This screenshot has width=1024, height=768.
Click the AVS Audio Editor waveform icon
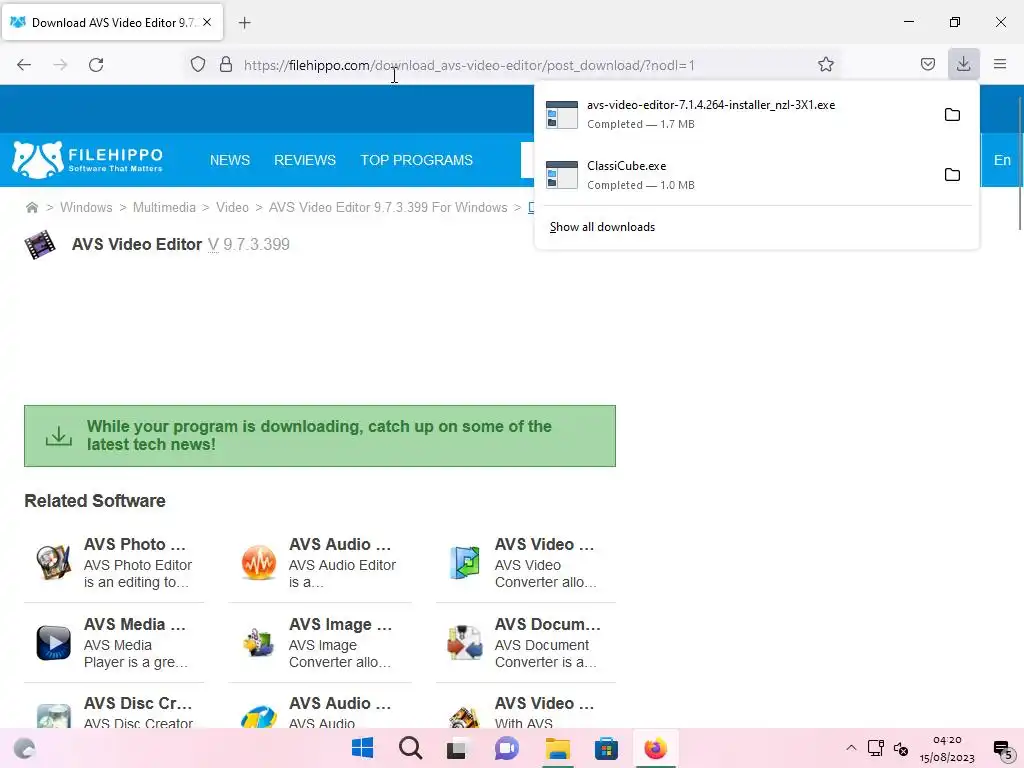[x=259, y=562]
